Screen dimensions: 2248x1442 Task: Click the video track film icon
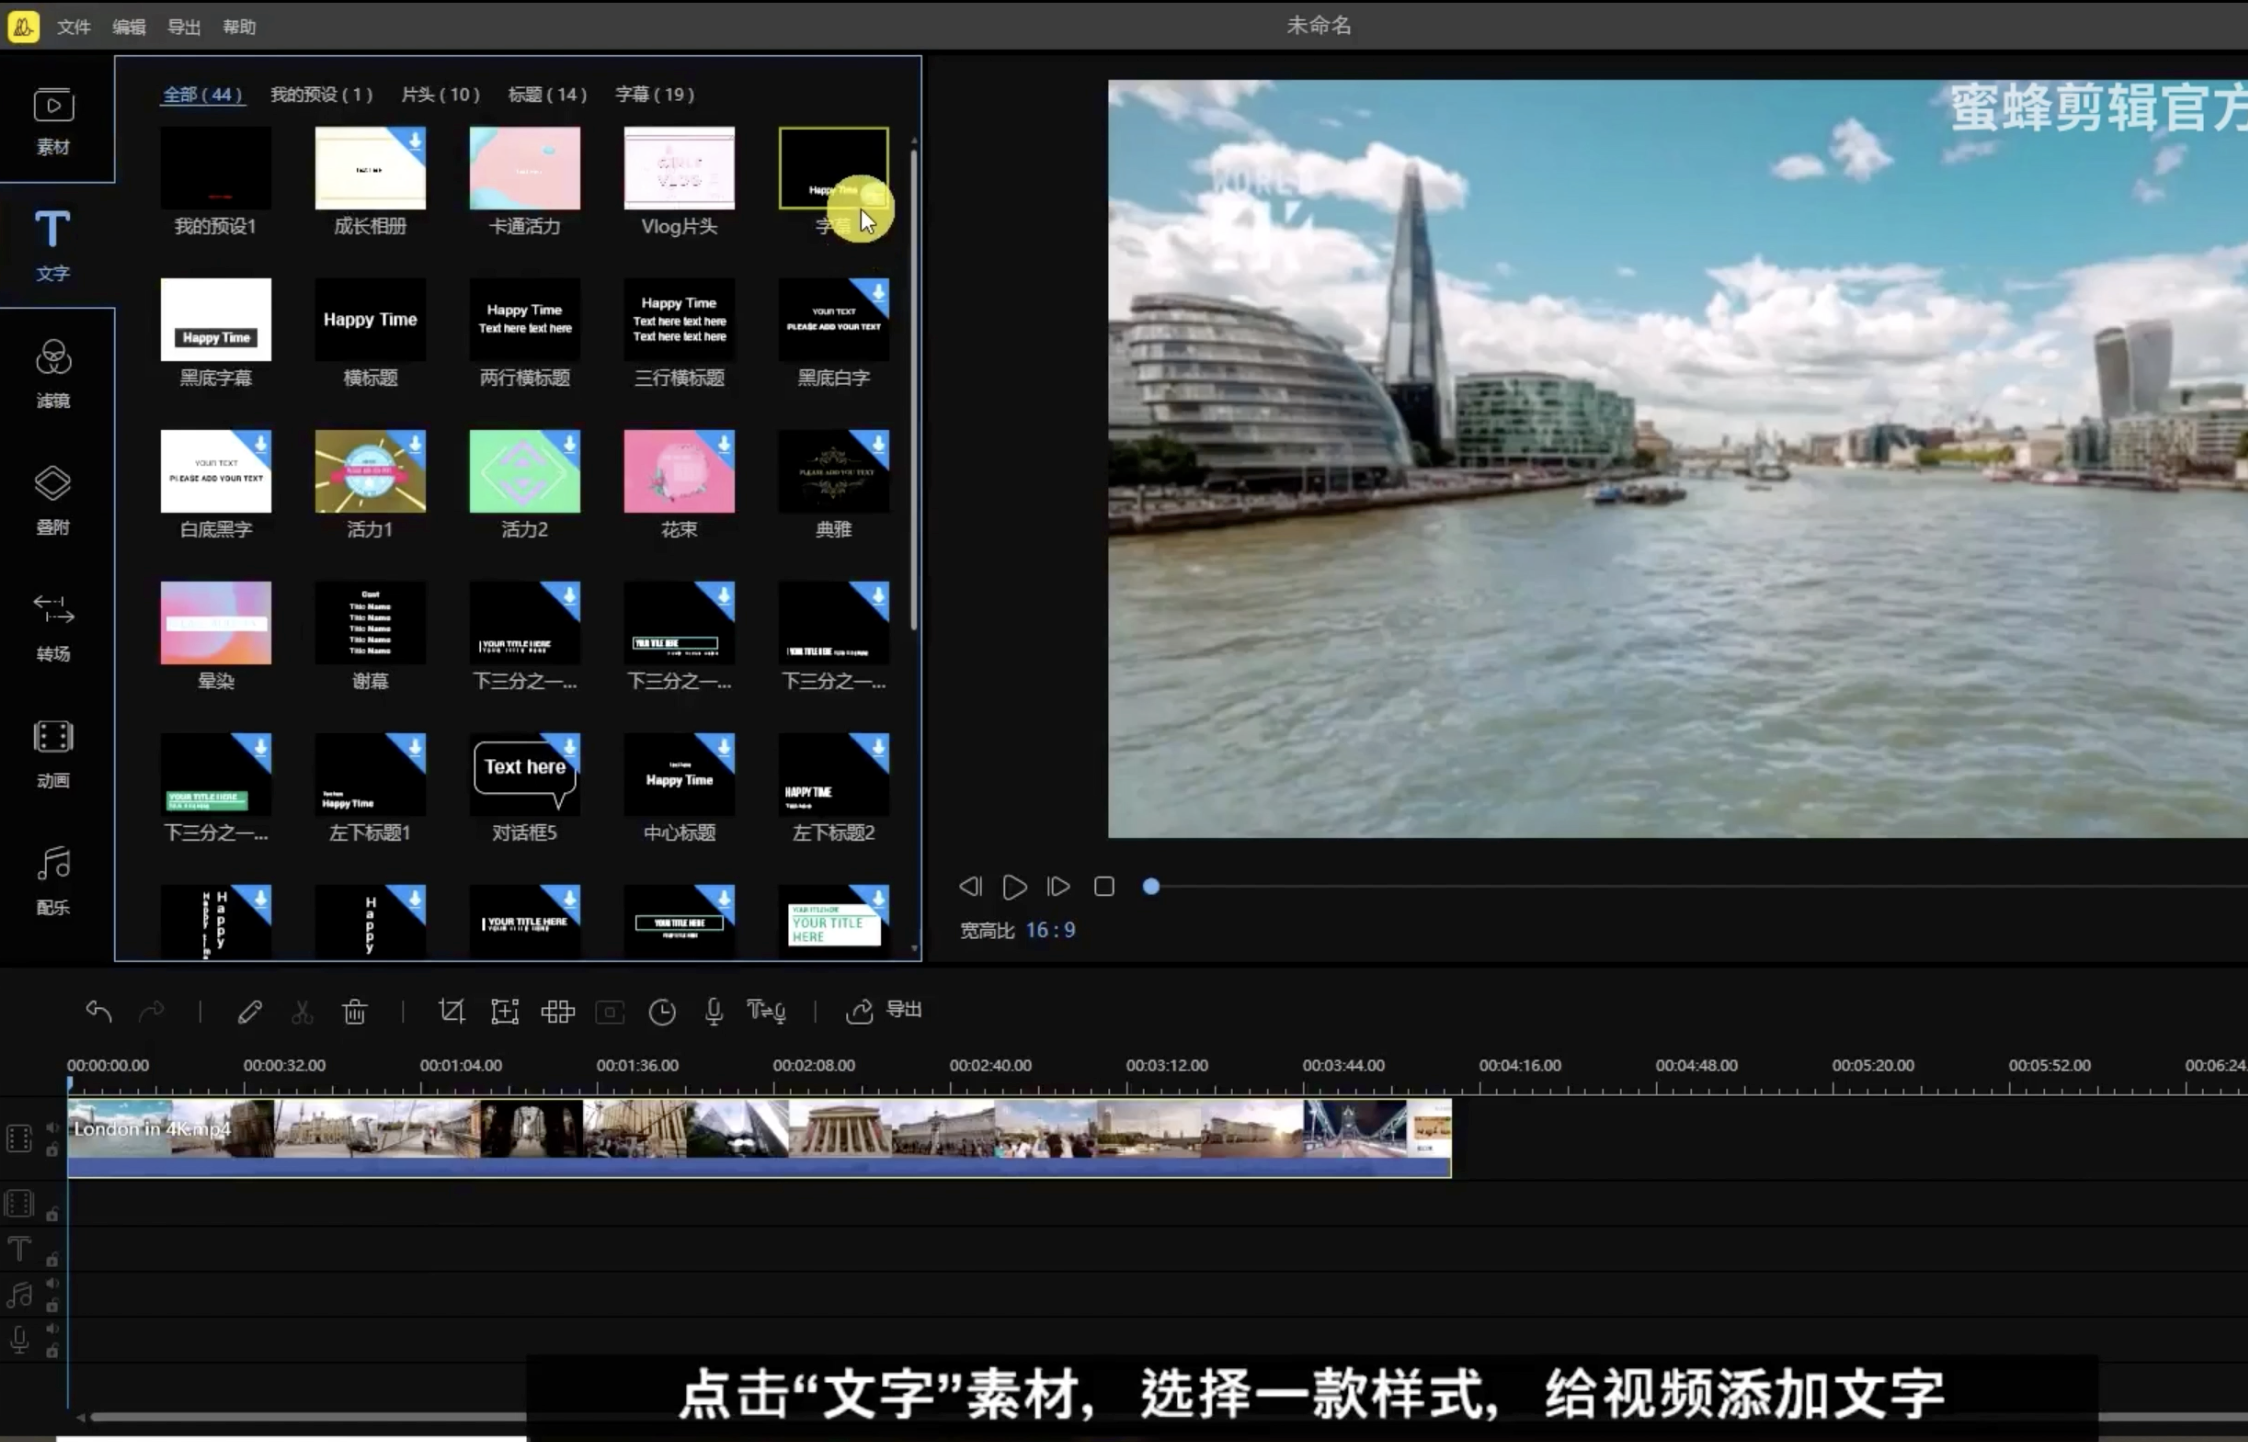pos(19,1138)
